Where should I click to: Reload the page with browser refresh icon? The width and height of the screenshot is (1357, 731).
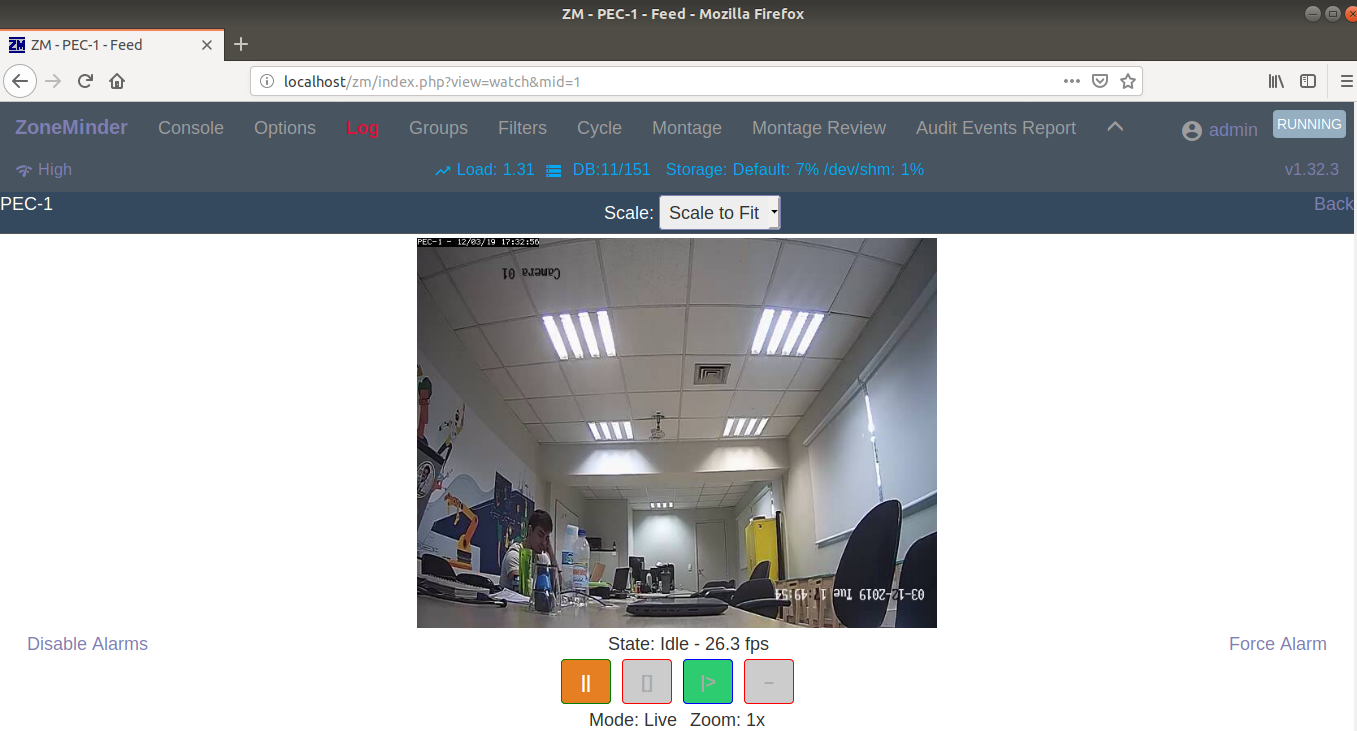[86, 81]
